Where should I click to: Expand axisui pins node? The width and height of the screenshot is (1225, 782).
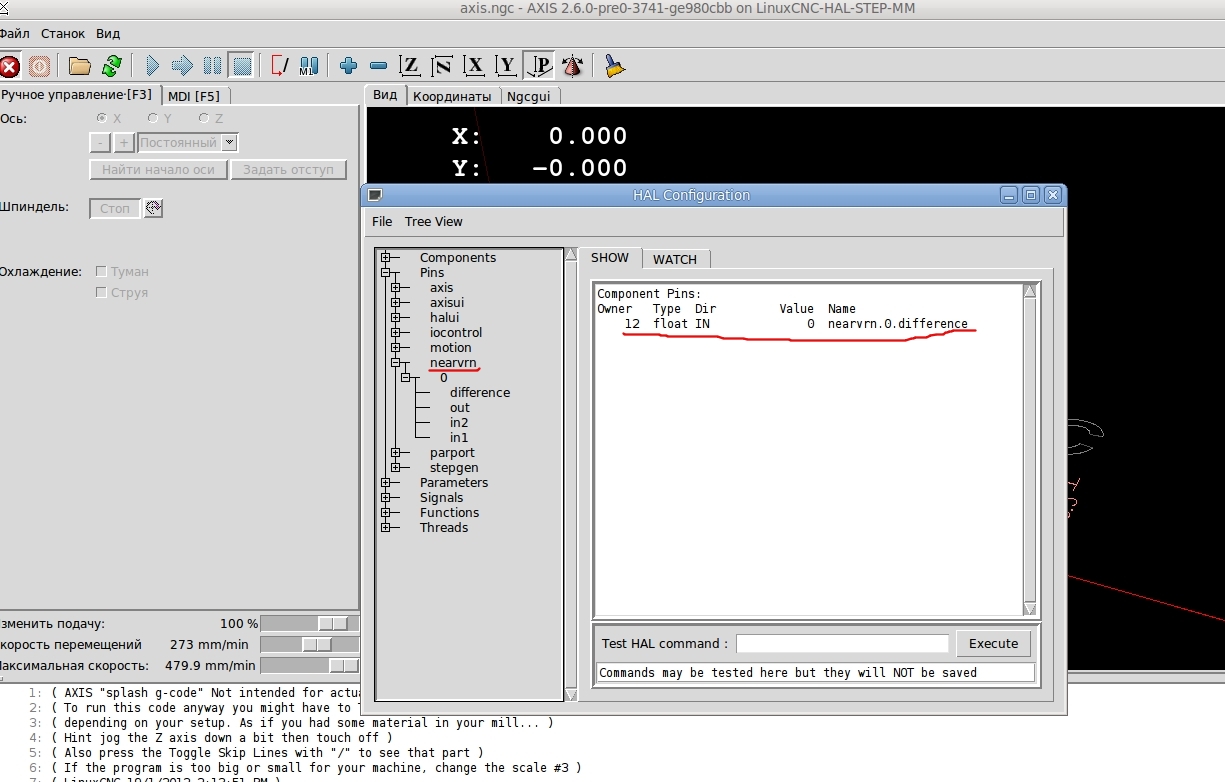point(395,303)
